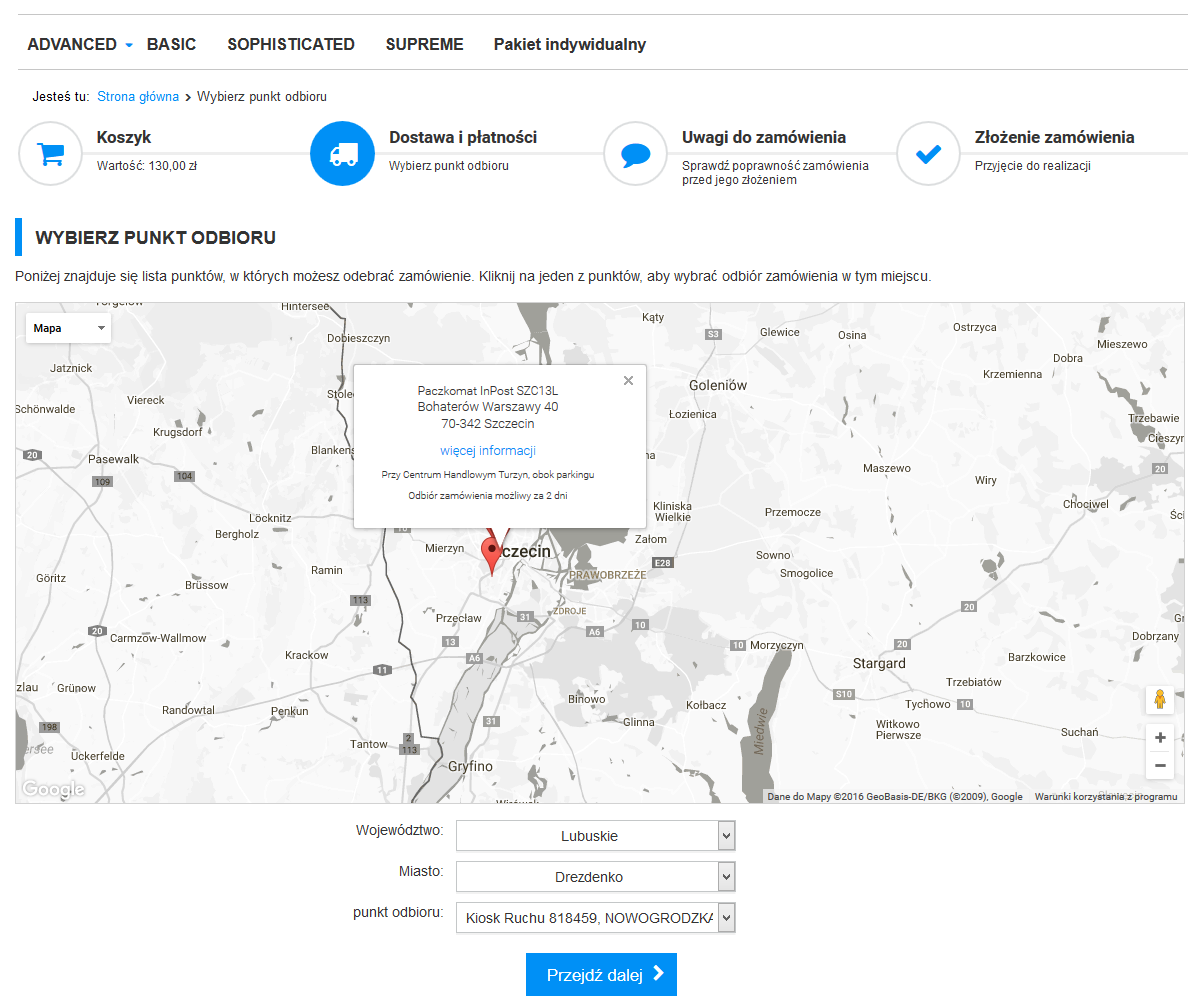Open the Mapa map type dropdown
The image size is (1200, 1000).
pos(68,328)
